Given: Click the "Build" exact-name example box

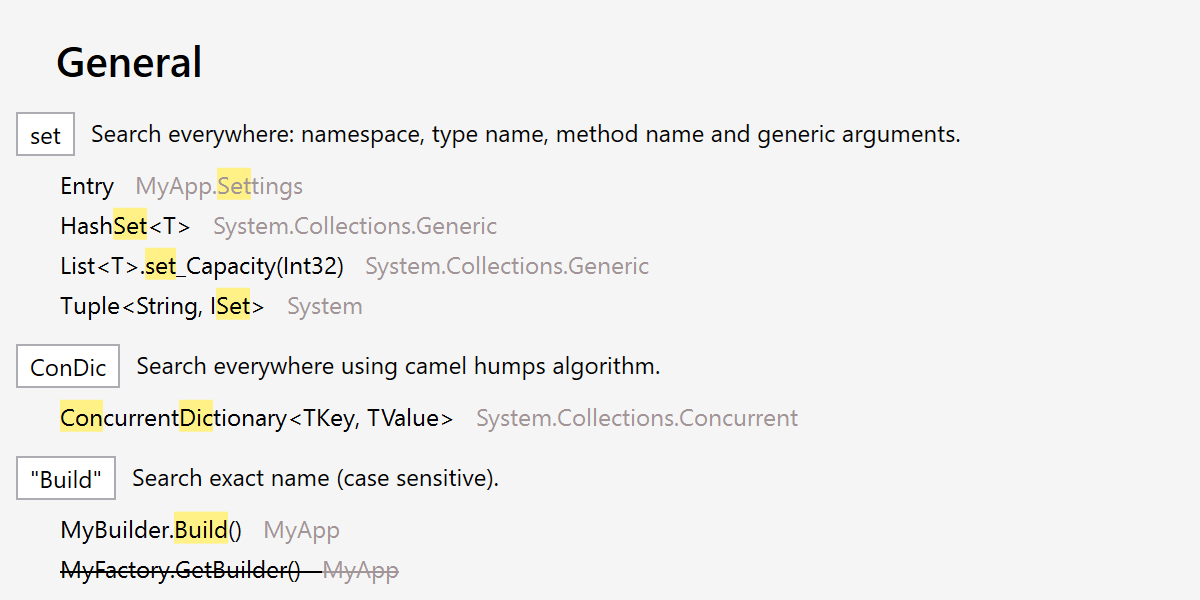Looking at the screenshot, I should point(66,479).
